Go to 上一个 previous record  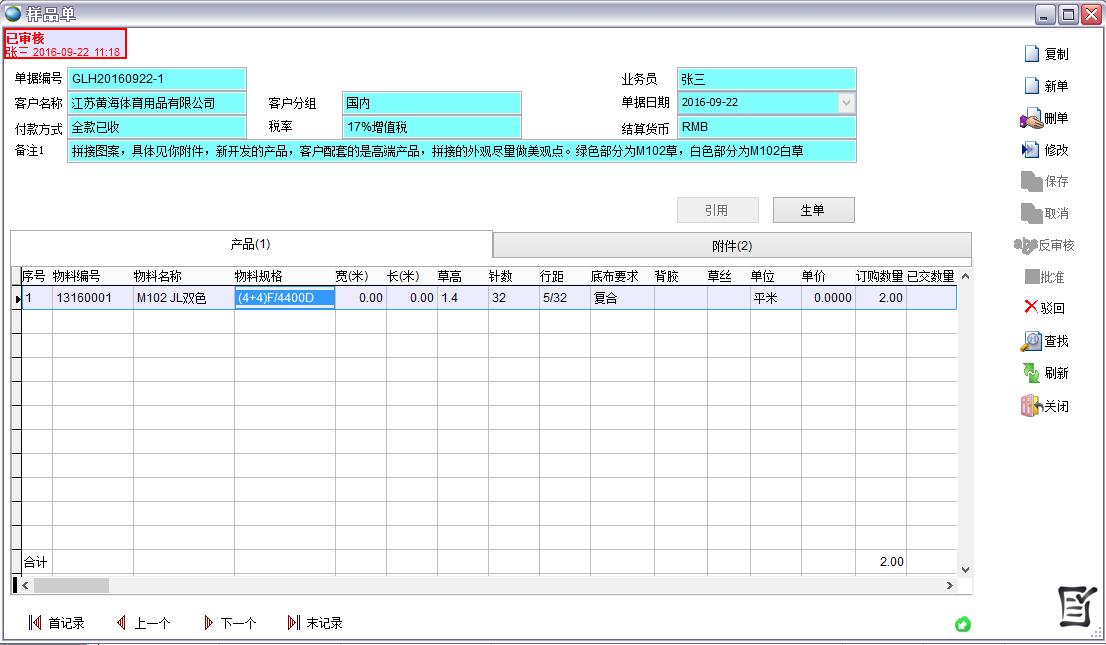143,623
